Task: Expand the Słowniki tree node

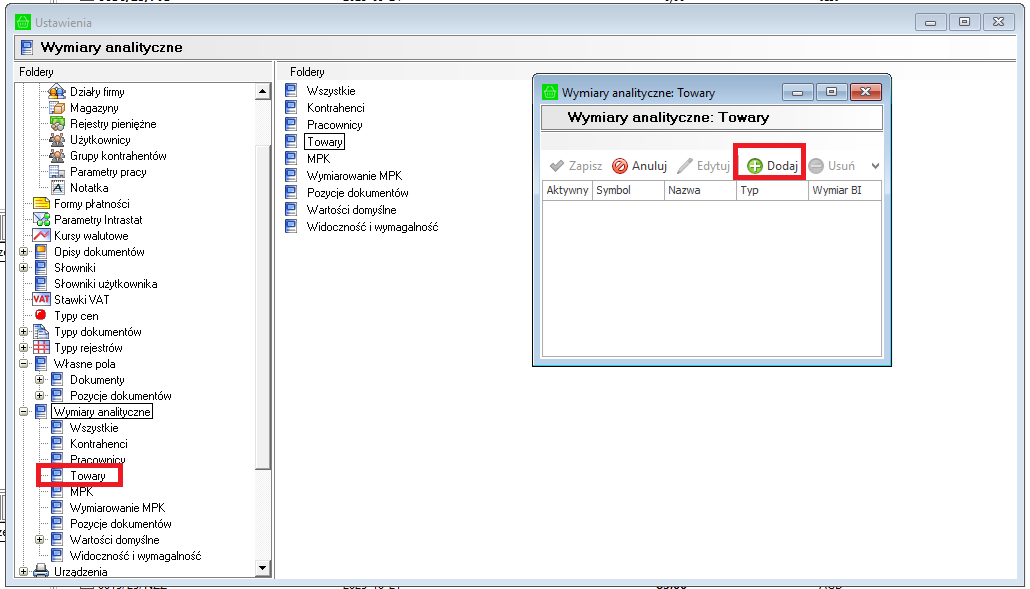Action: coord(23,268)
